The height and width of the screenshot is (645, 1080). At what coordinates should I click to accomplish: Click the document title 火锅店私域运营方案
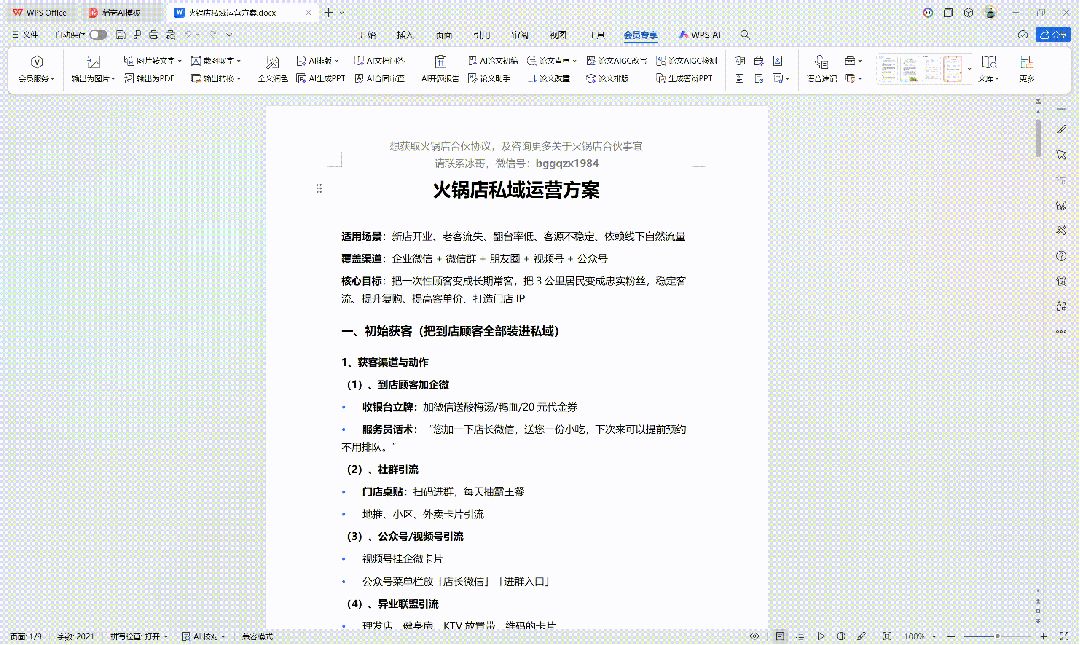pyautogui.click(x=517, y=190)
